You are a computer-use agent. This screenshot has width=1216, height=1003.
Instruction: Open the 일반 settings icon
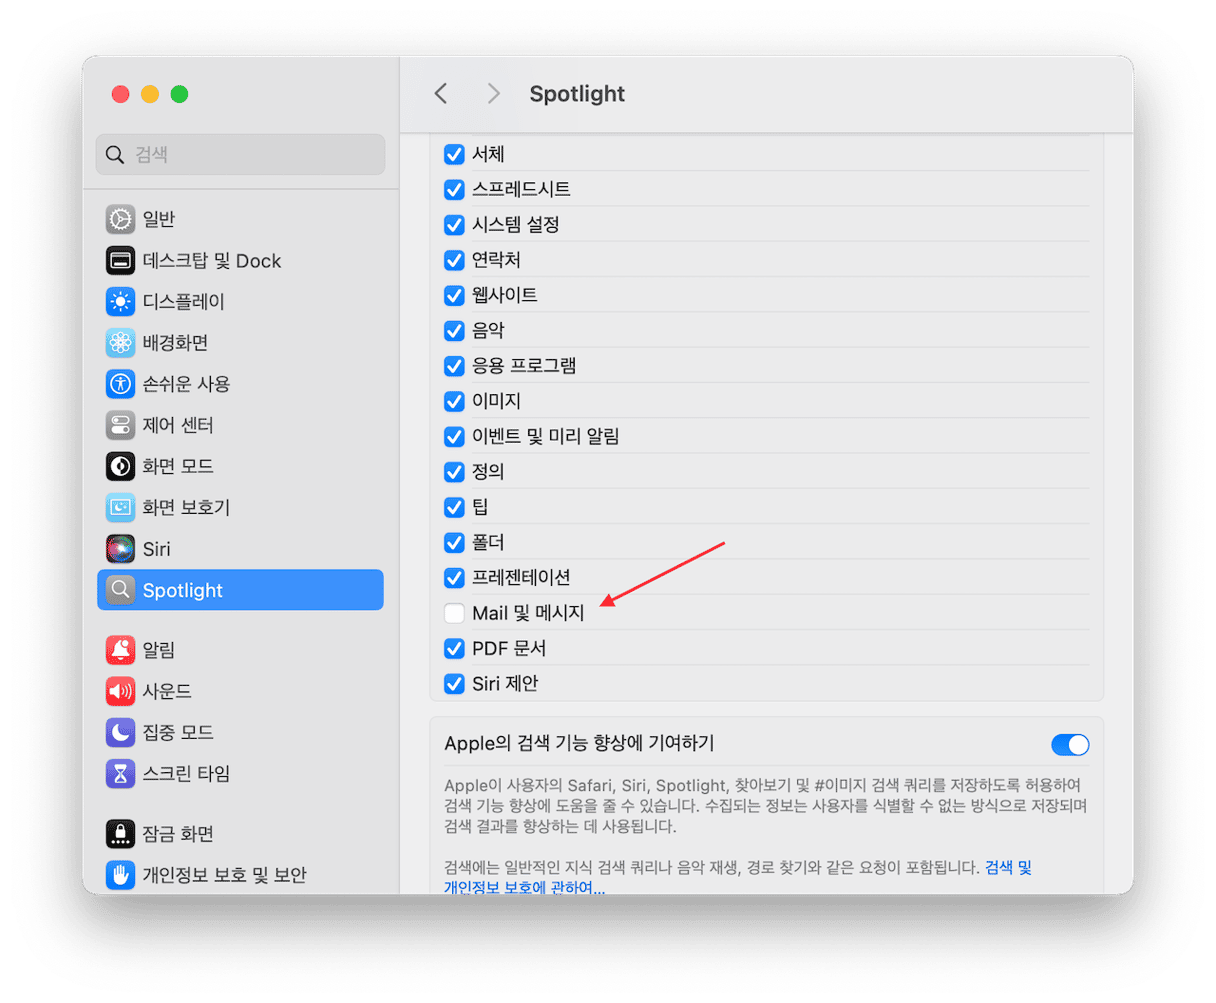pos(120,219)
